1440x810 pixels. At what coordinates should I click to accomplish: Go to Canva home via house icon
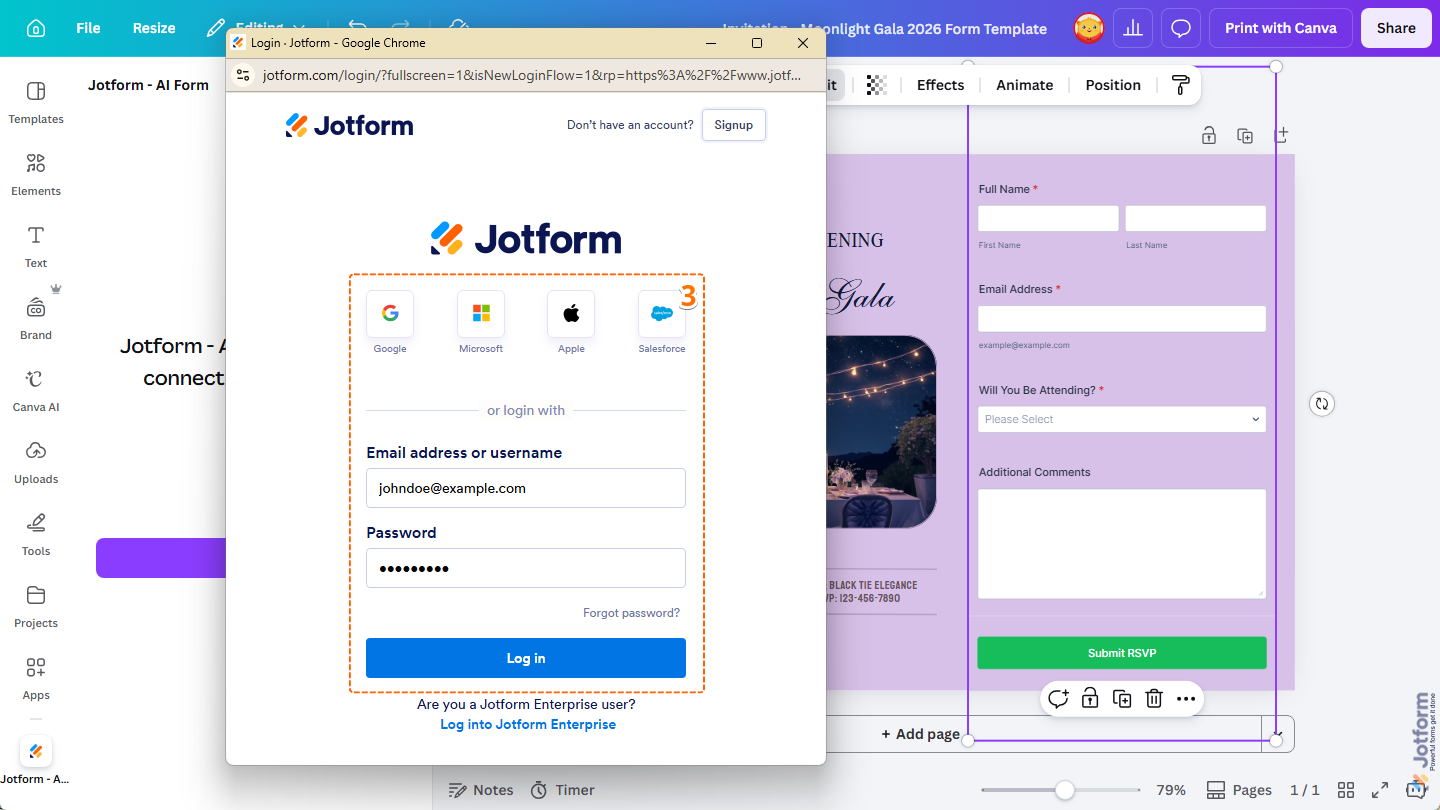coord(36,28)
